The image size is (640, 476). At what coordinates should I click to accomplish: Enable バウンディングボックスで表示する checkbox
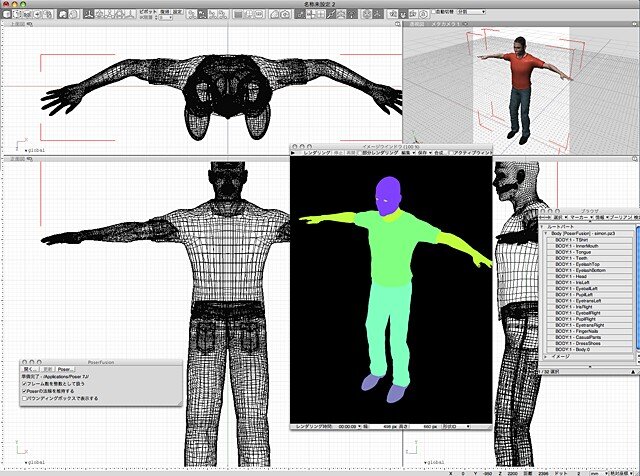pos(24,398)
